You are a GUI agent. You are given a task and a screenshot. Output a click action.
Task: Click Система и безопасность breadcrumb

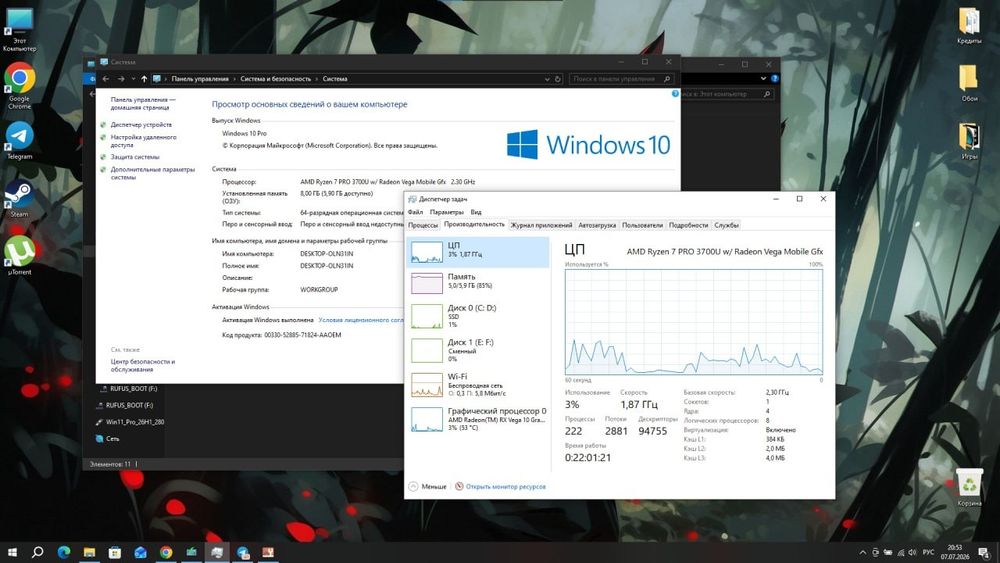pyautogui.click(x=276, y=79)
